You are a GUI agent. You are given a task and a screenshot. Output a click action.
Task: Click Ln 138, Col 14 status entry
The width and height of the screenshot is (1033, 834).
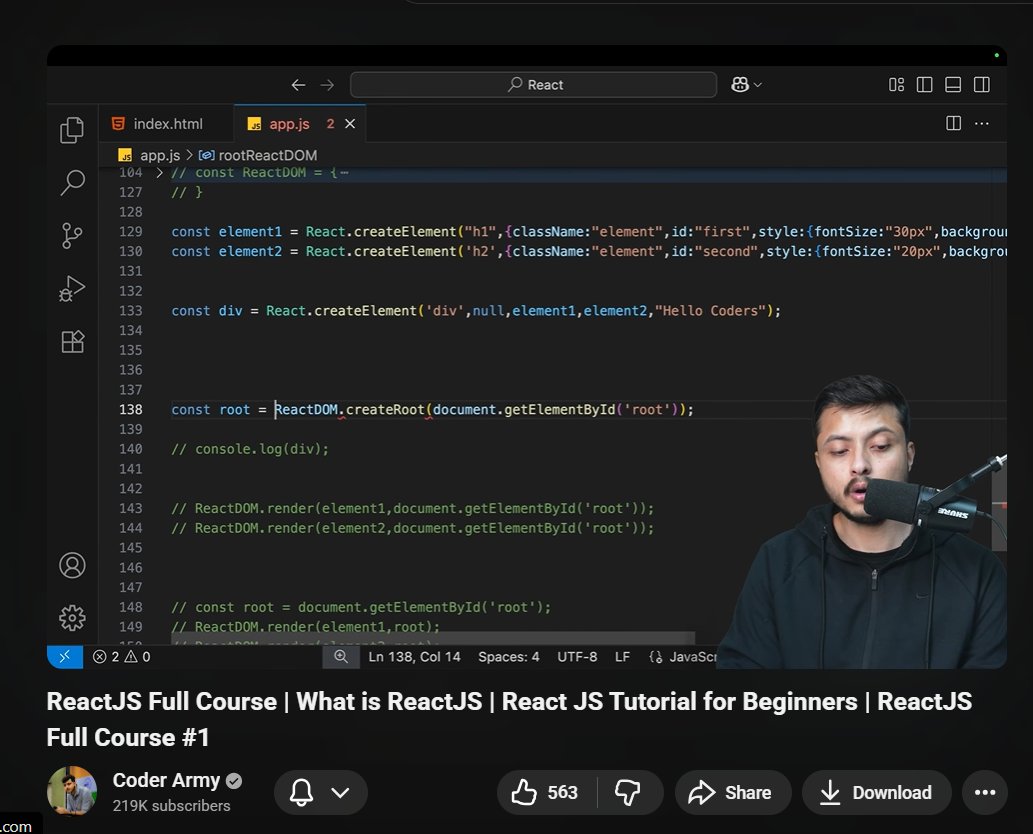pyautogui.click(x=414, y=657)
